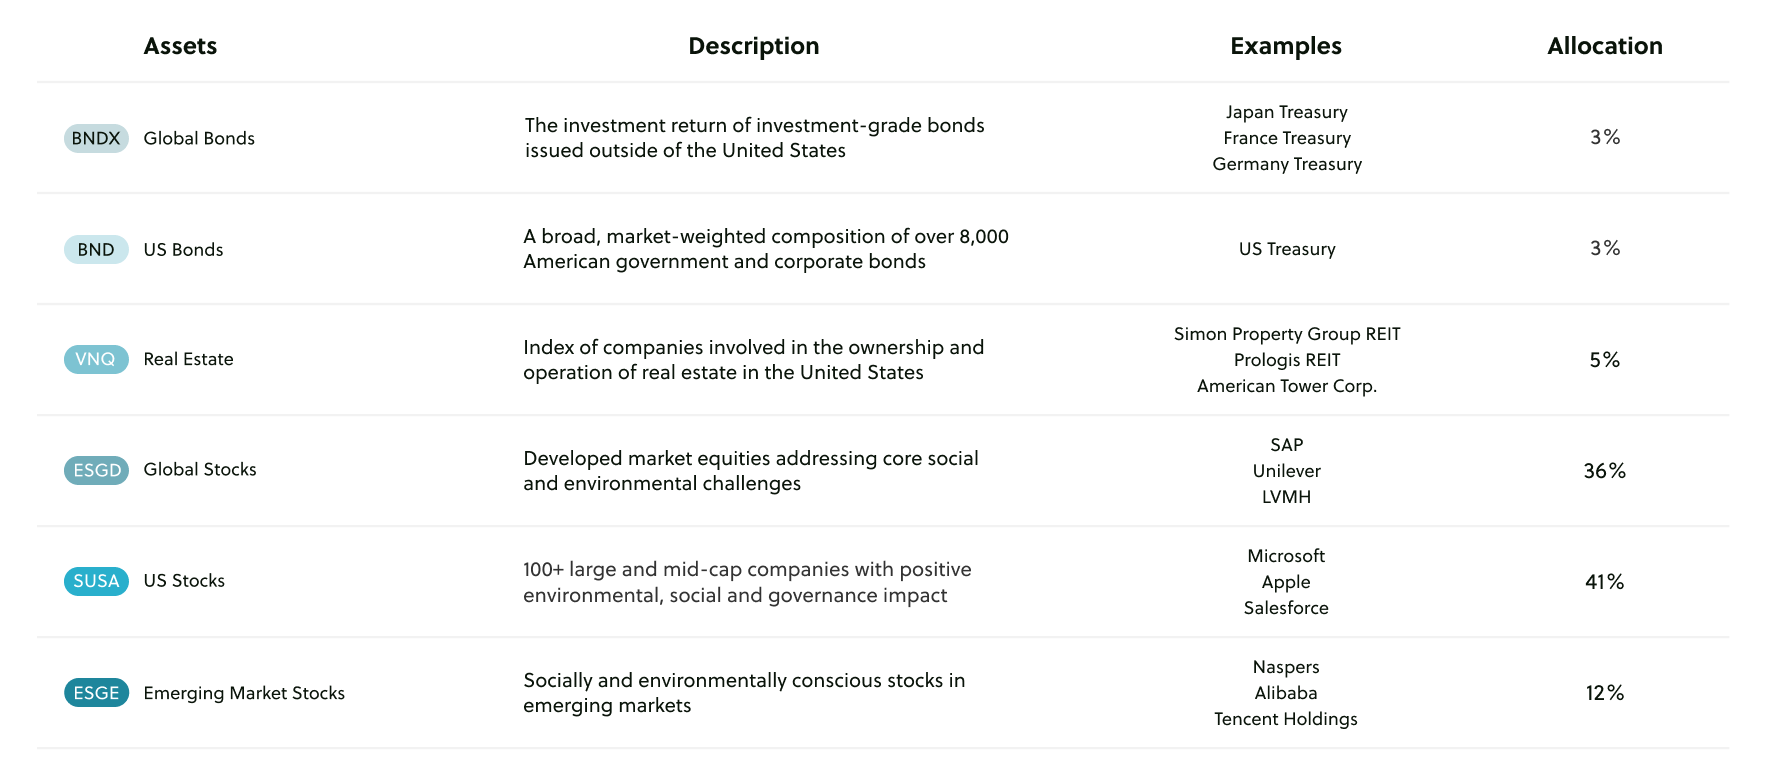Viewport: 1766px width, 780px height.
Task: Click the Global Stocks asset name
Action: pos(200,470)
